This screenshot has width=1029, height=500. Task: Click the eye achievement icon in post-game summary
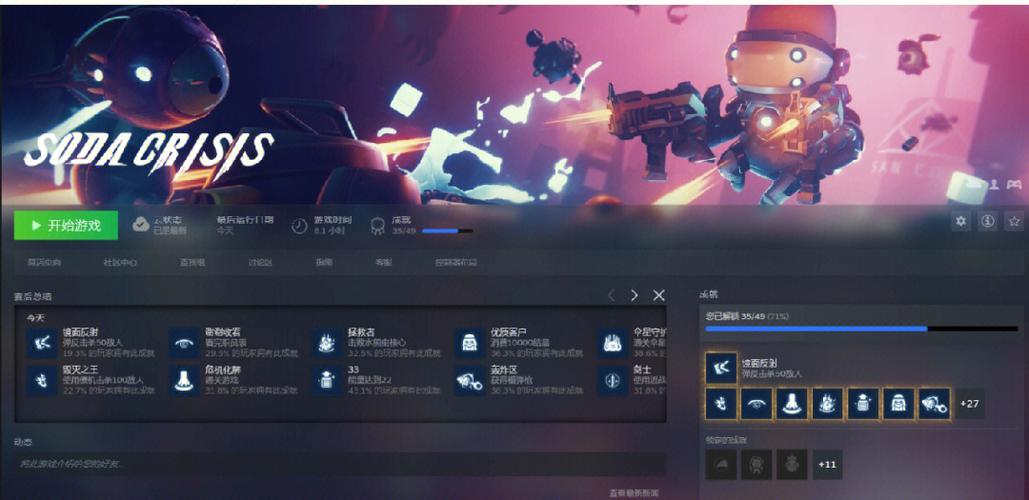point(184,343)
